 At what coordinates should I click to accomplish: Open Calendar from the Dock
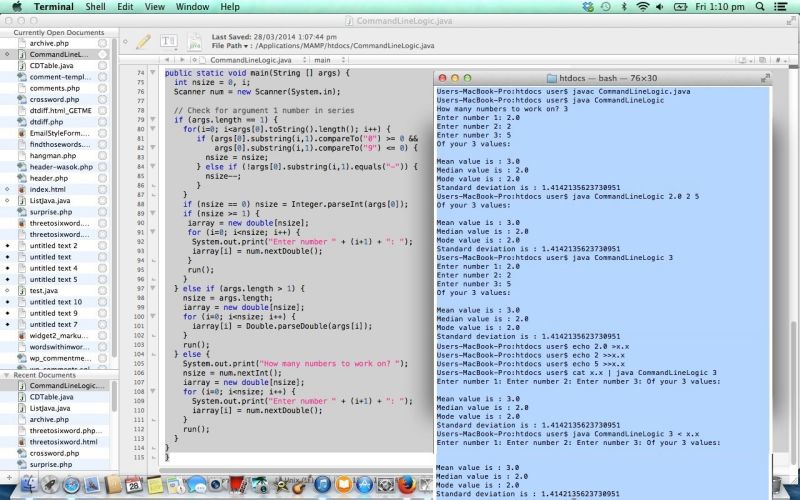pos(134,484)
